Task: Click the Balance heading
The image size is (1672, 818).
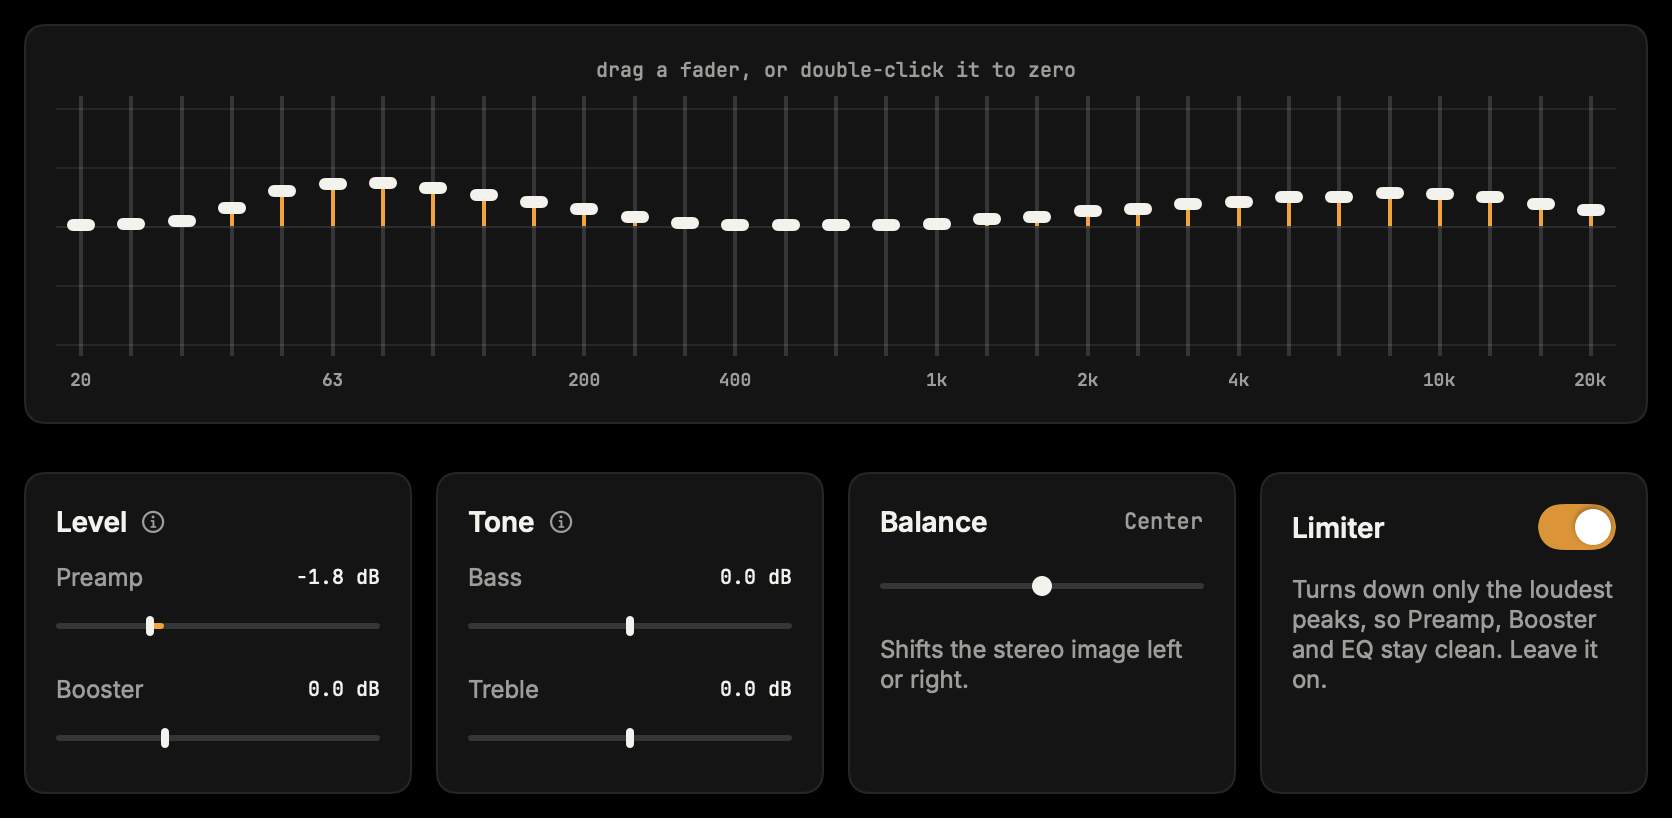Action: coord(933,522)
